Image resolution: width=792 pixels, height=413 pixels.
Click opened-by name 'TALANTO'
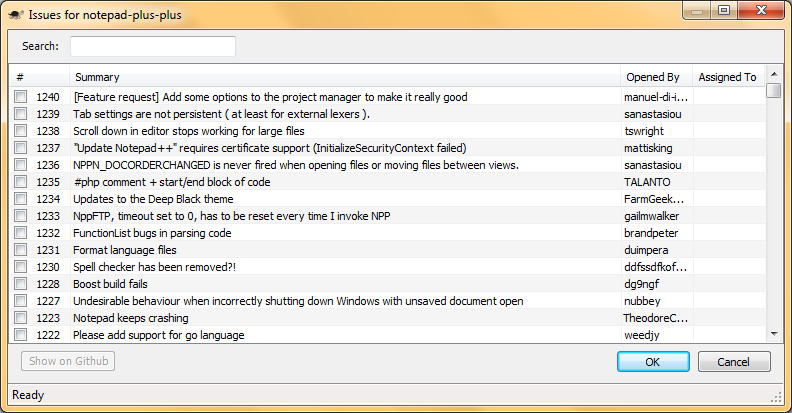point(647,182)
